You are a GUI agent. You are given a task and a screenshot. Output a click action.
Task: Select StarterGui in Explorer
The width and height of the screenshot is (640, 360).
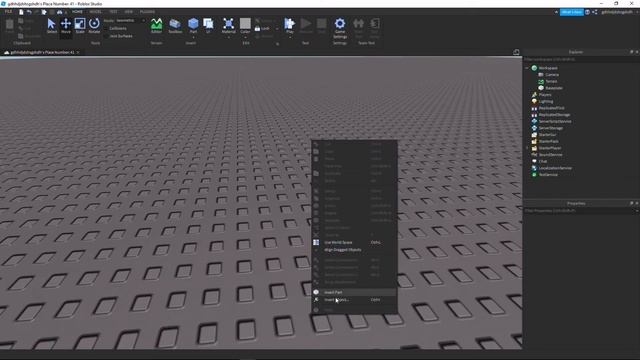pos(547,135)
